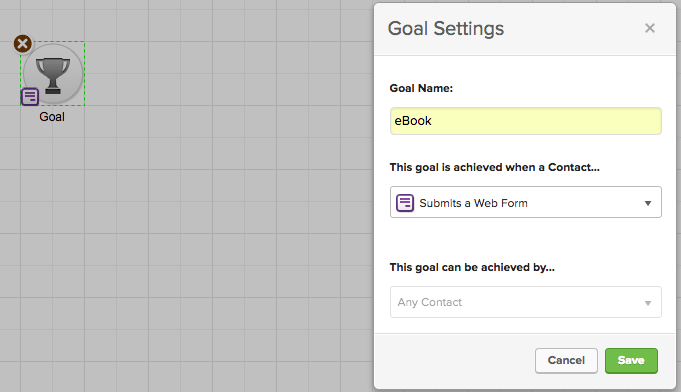Open the Any Contact dropdown
681x392 pixels.
coord(526,302)
